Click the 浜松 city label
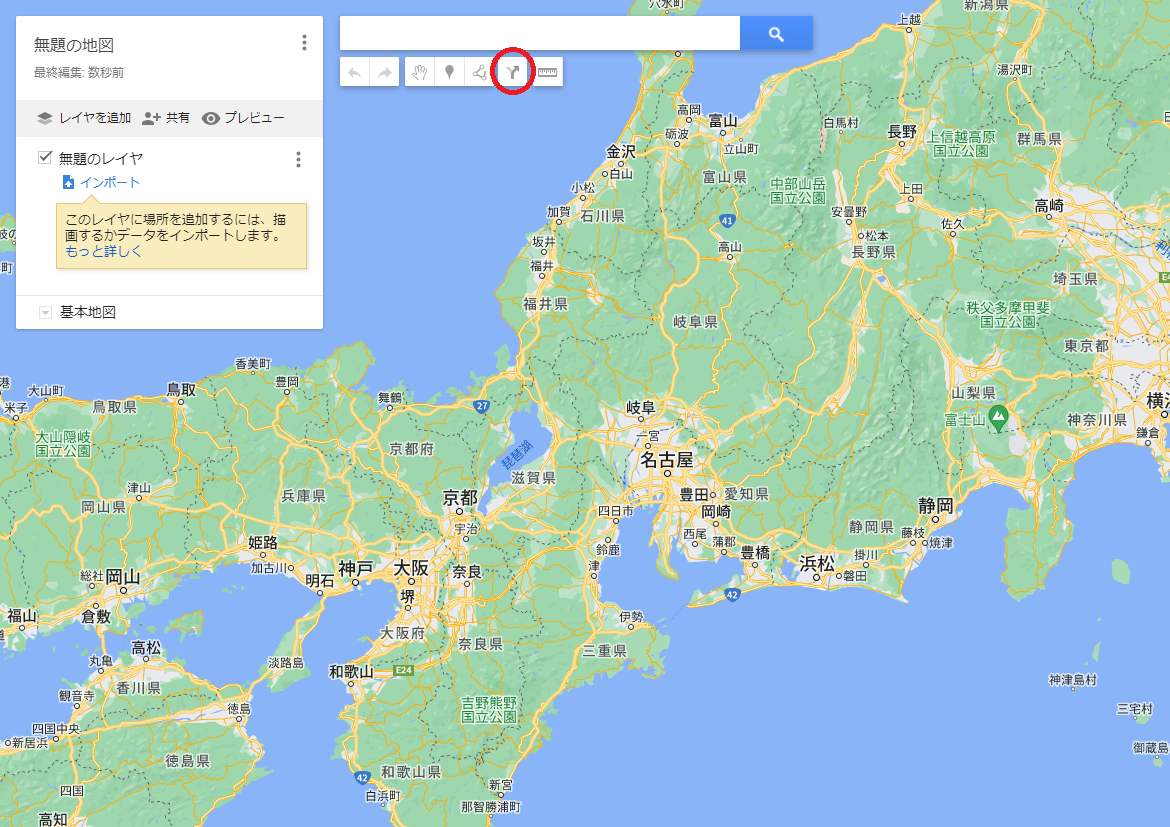 (816, 564)
